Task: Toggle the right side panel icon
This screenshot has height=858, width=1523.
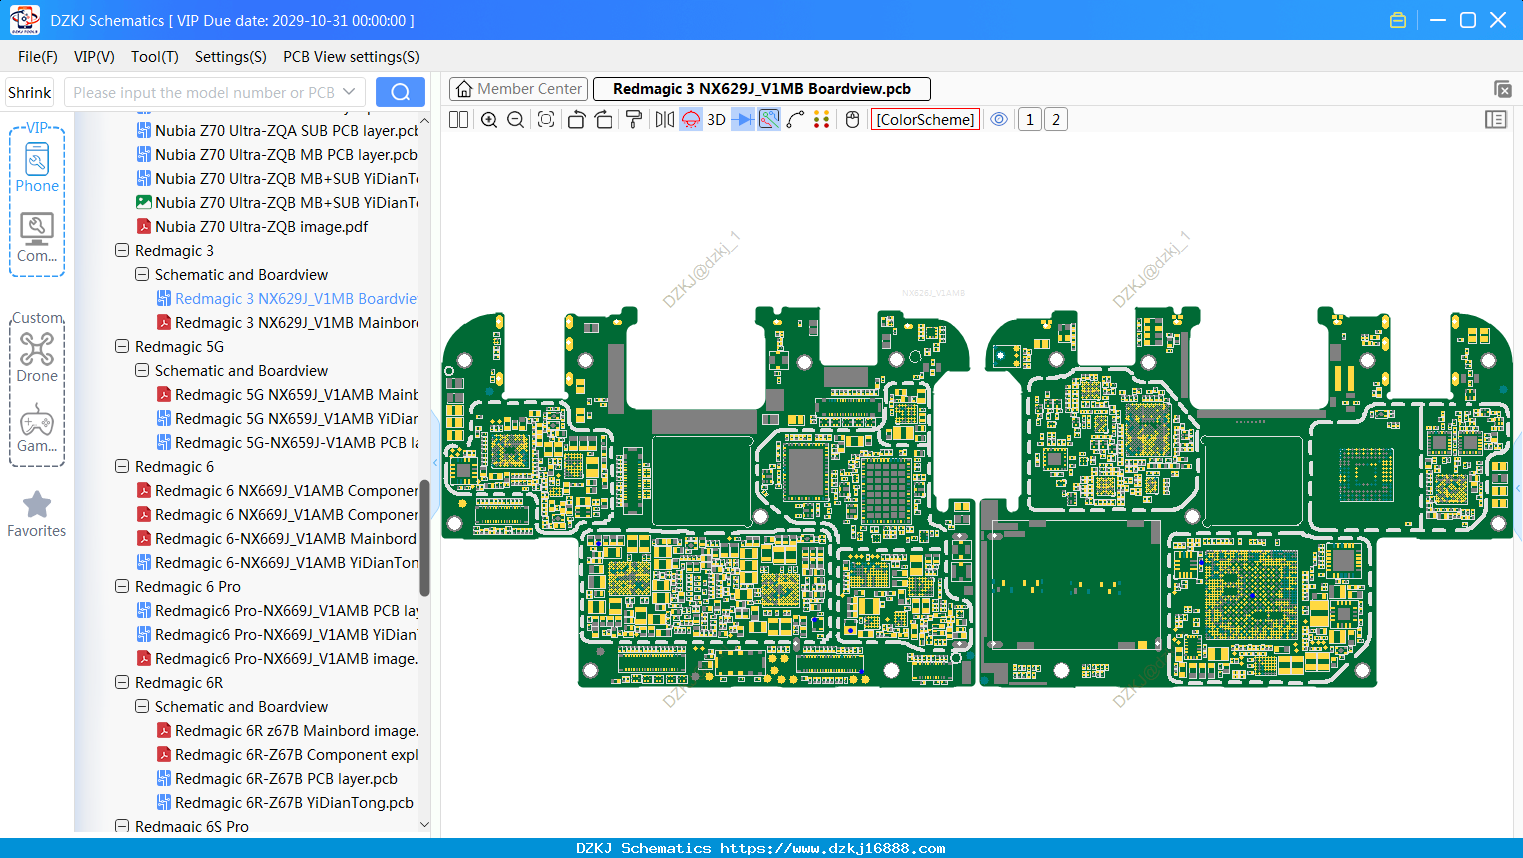Action: pos(1496,120)
